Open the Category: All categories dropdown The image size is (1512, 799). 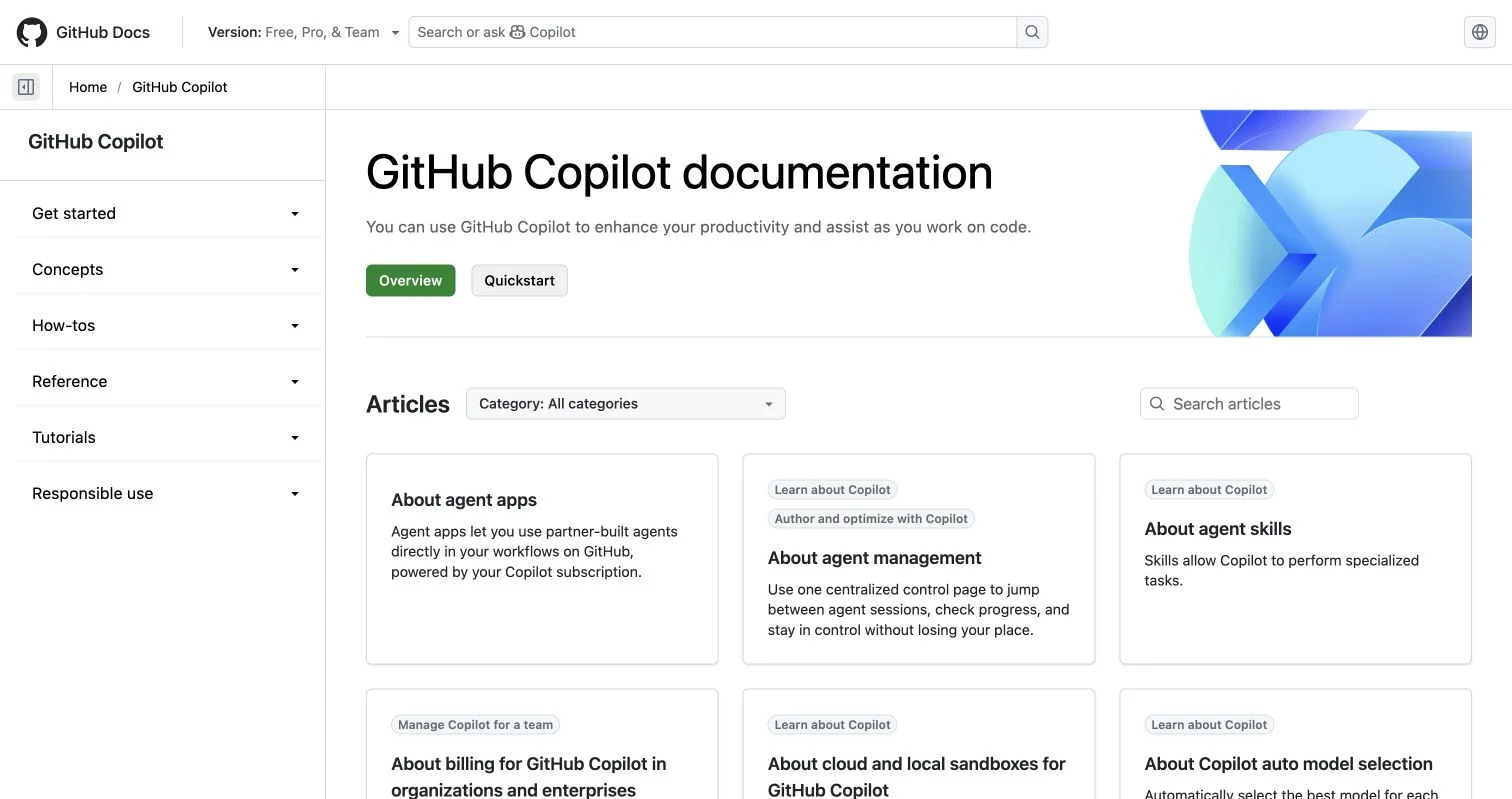pos(626,404)
